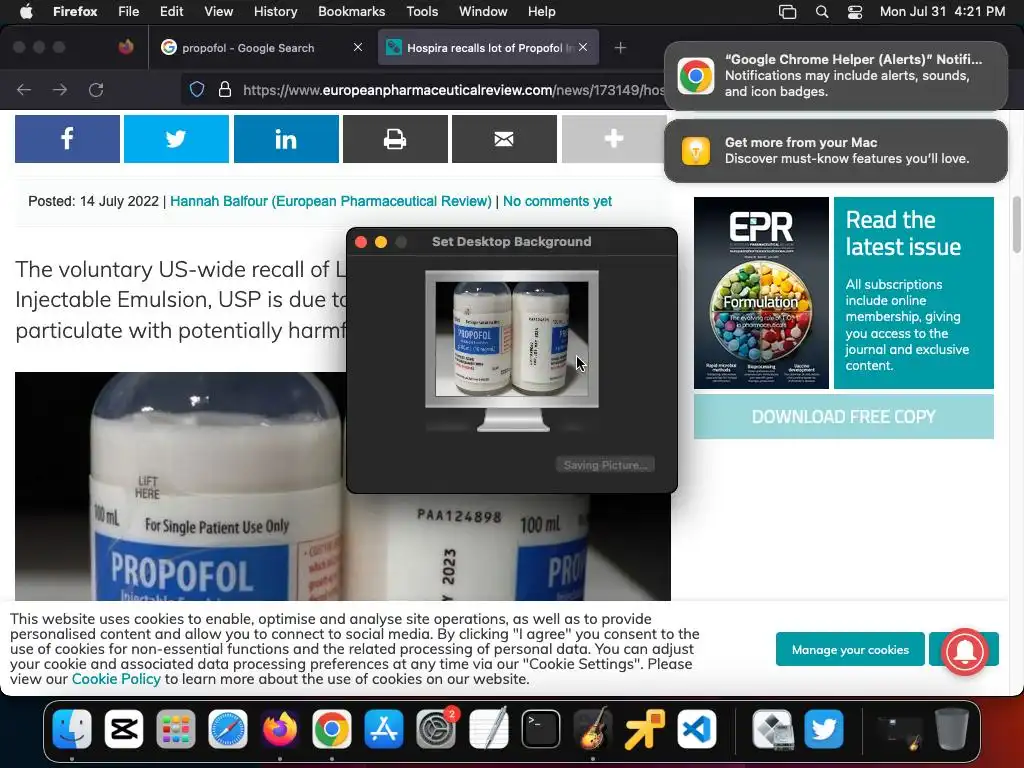The width and height of the screenshot is (1024, 768).
Task: Open Finder from the dock
Action: (72, 729)
